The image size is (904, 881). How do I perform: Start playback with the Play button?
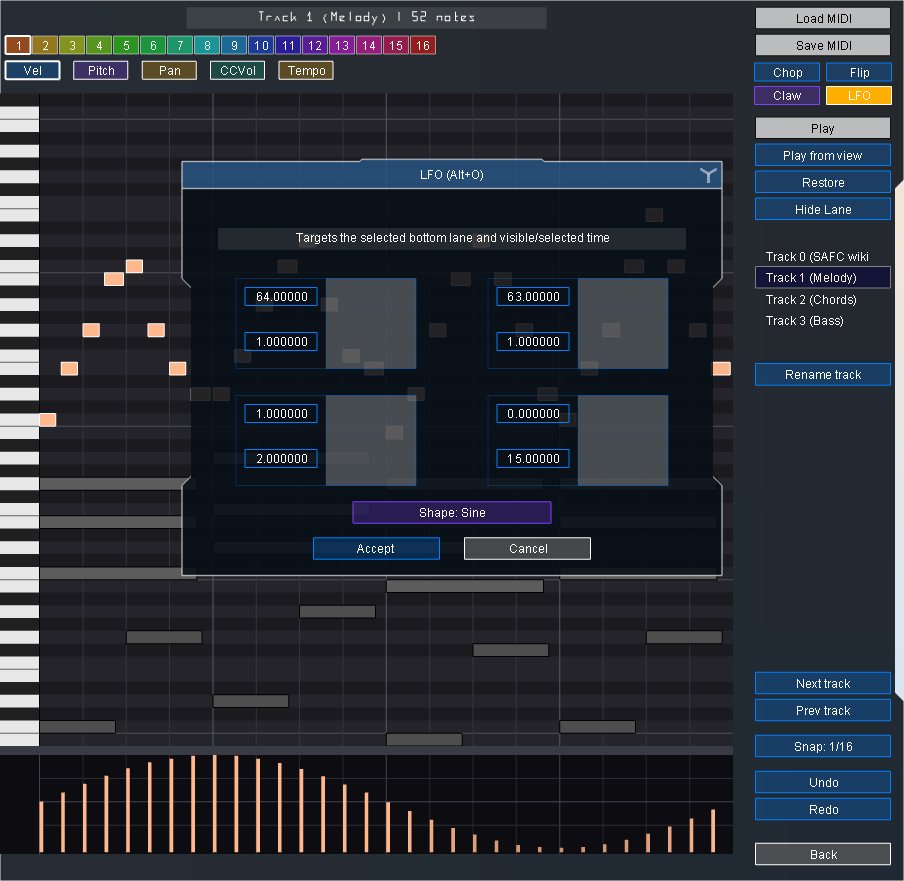pos(823,129)
